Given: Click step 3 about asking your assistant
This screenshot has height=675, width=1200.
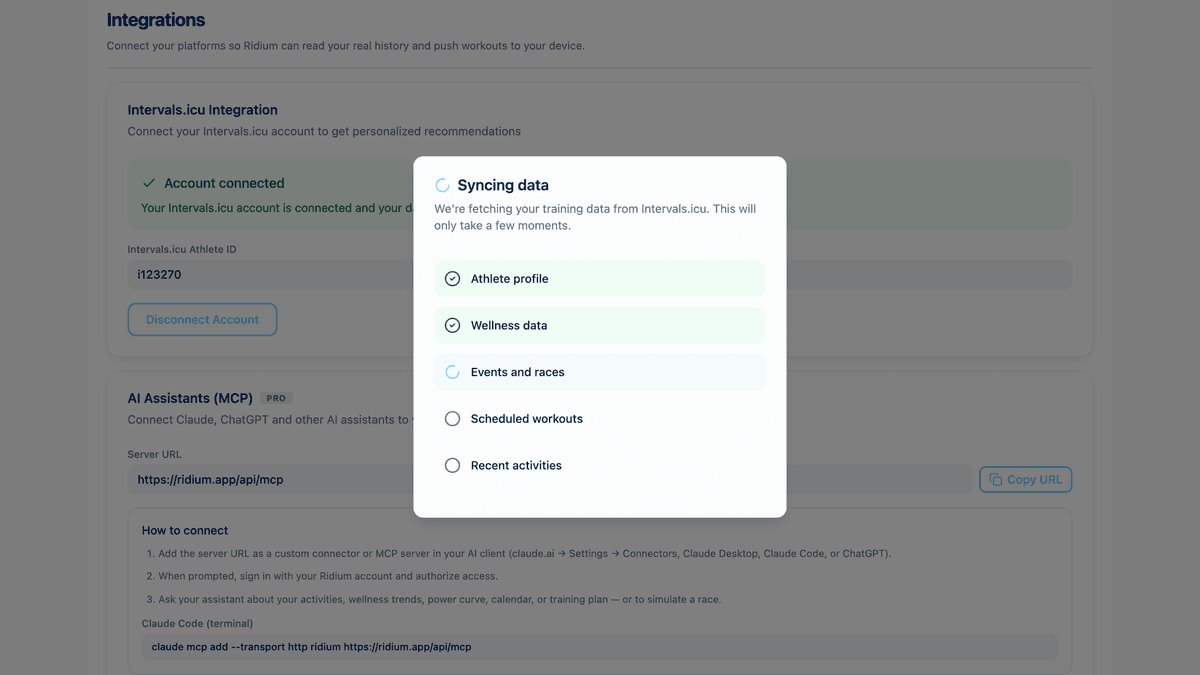Looking at the screenshot, I should point(434,600).
